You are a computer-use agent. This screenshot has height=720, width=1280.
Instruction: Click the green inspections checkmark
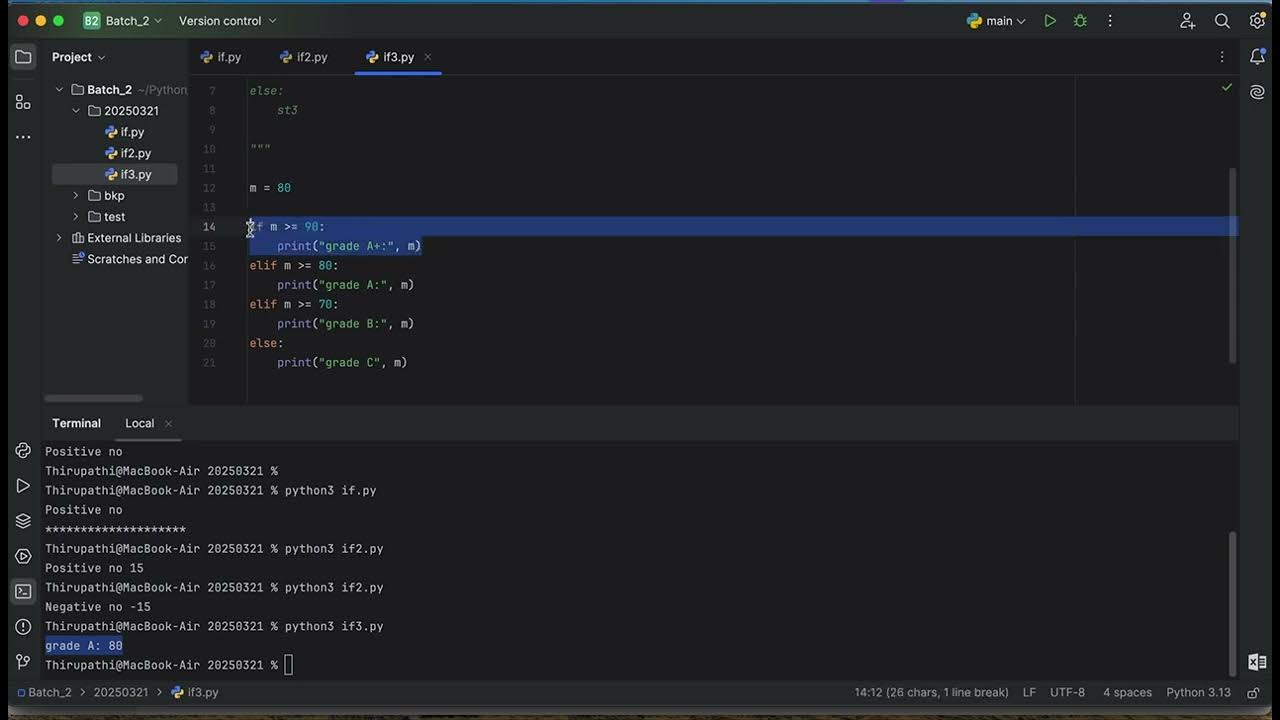click(x=1227, y=88)
